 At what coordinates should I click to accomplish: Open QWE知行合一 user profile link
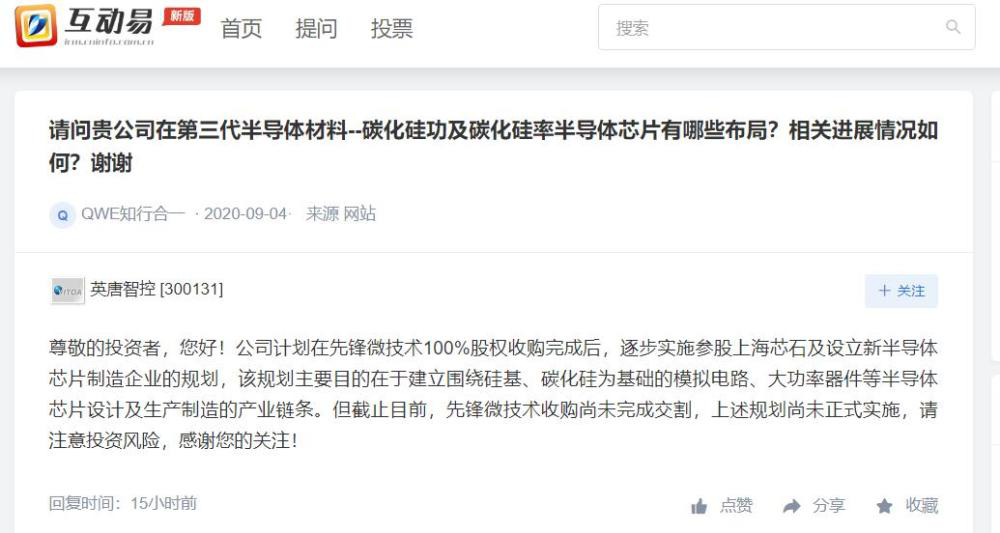point(133,214)
